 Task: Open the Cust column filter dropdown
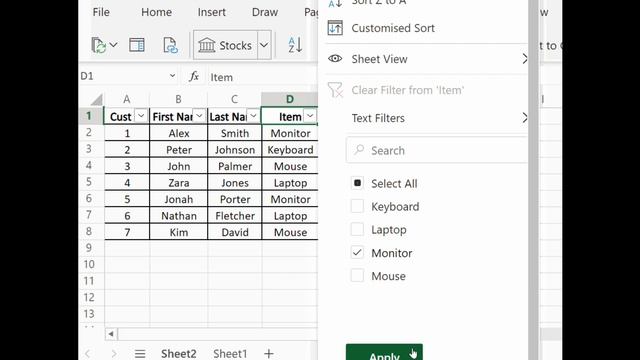tap(141, 116)
